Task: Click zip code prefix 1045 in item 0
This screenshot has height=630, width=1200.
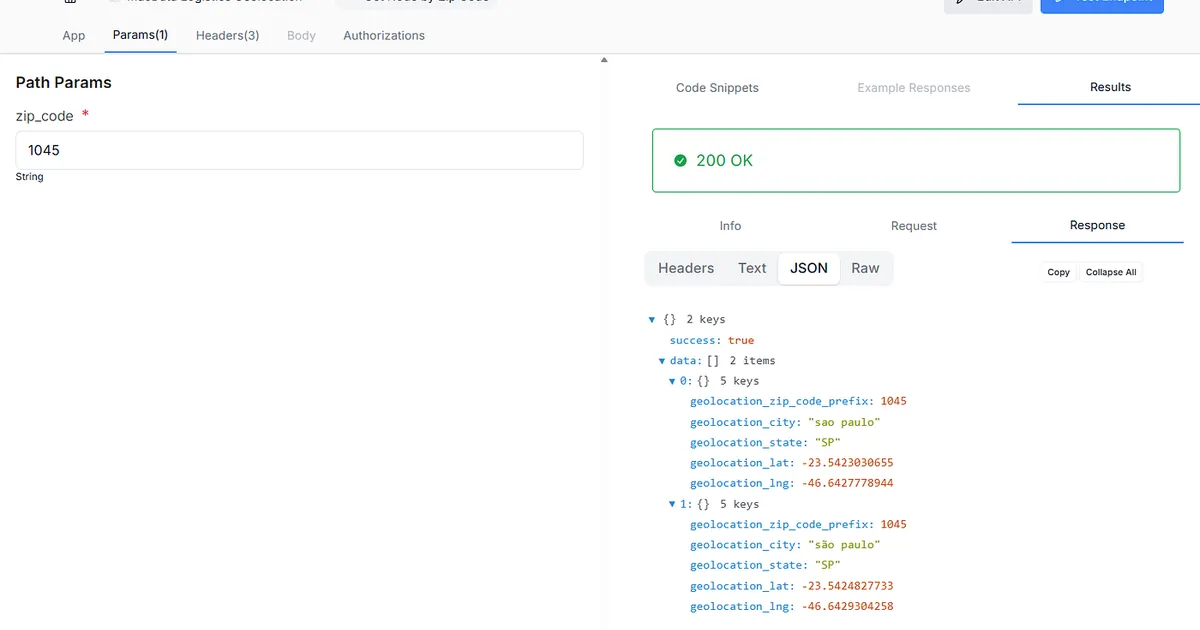Action: pos(893,401)
